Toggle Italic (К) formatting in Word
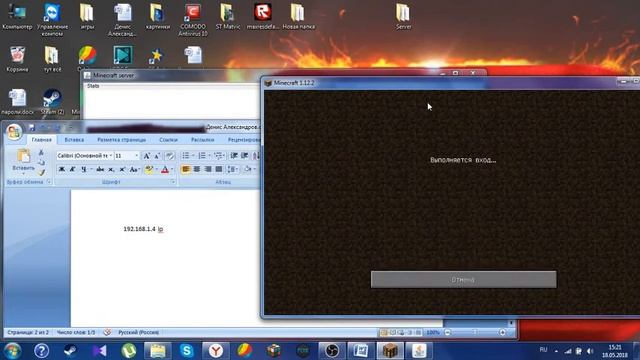640x360 pixels. [x=73, y=169]
